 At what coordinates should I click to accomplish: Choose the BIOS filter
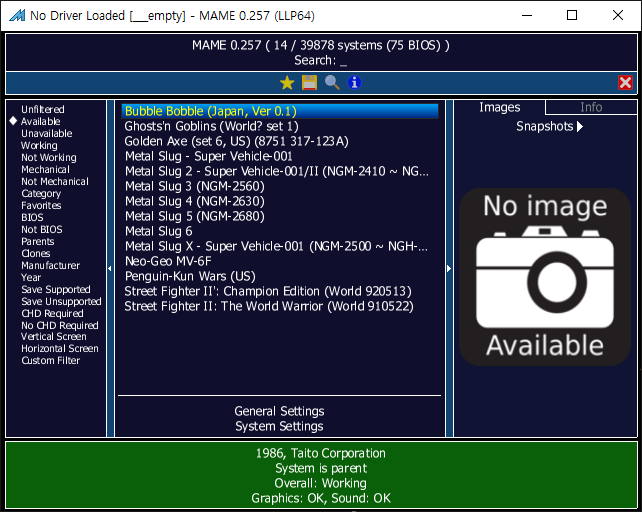click(x=32, y=217)
